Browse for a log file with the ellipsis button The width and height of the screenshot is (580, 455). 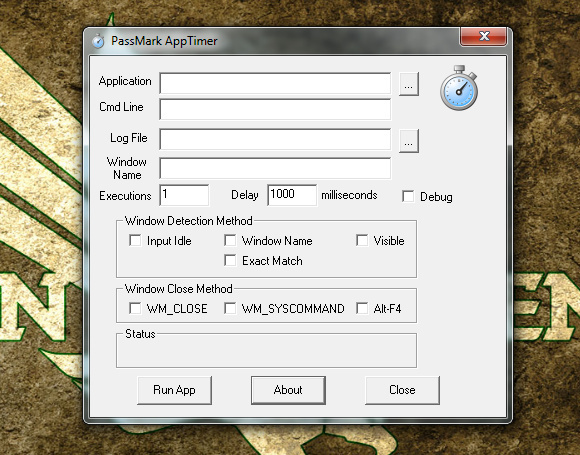tap(409, 141)
